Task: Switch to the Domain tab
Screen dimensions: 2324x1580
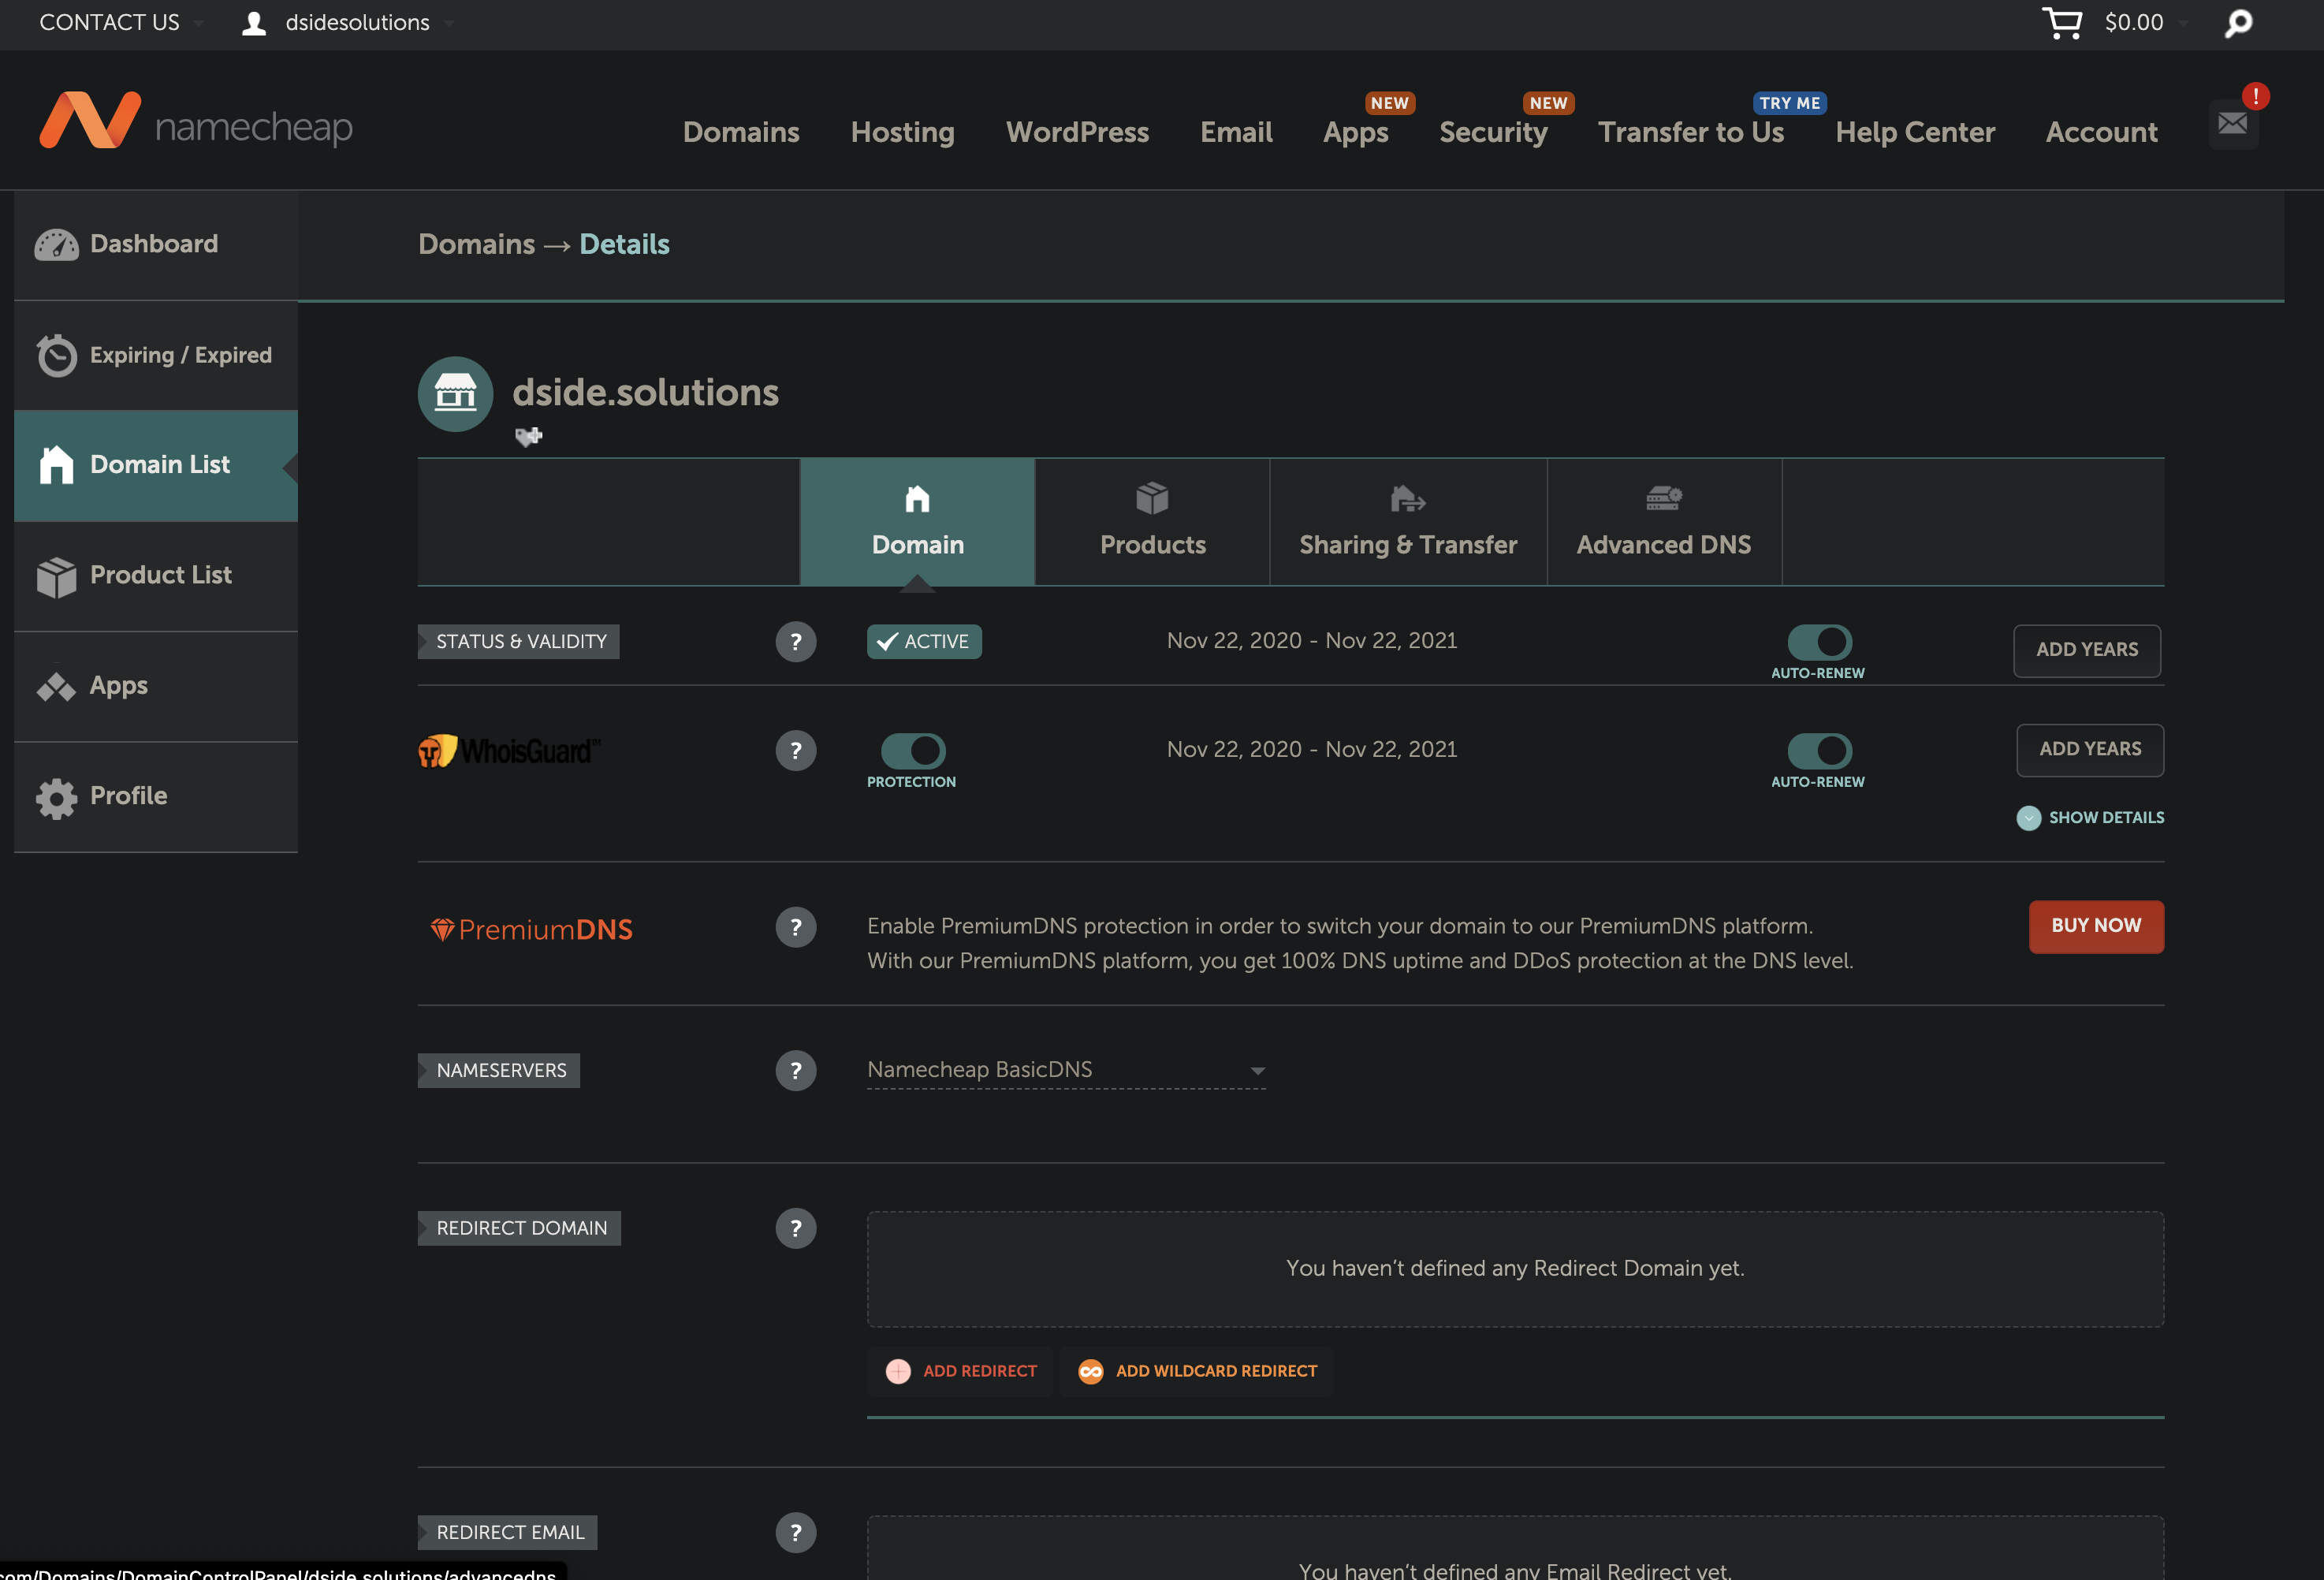Action: pyautogui.click(x=917, y=522)
